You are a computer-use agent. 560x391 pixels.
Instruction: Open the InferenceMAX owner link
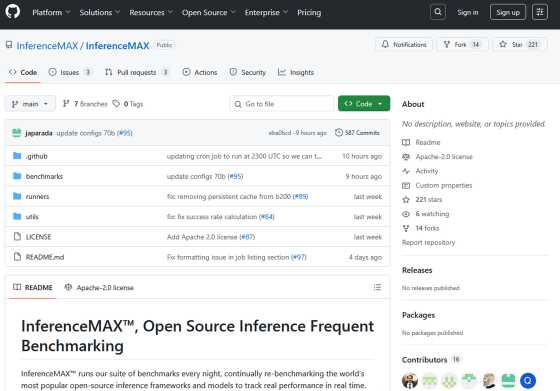(x=47, y=45)
